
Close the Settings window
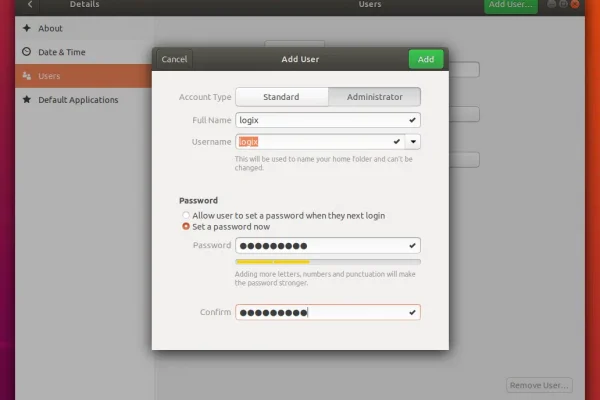(x=575, y=4)
